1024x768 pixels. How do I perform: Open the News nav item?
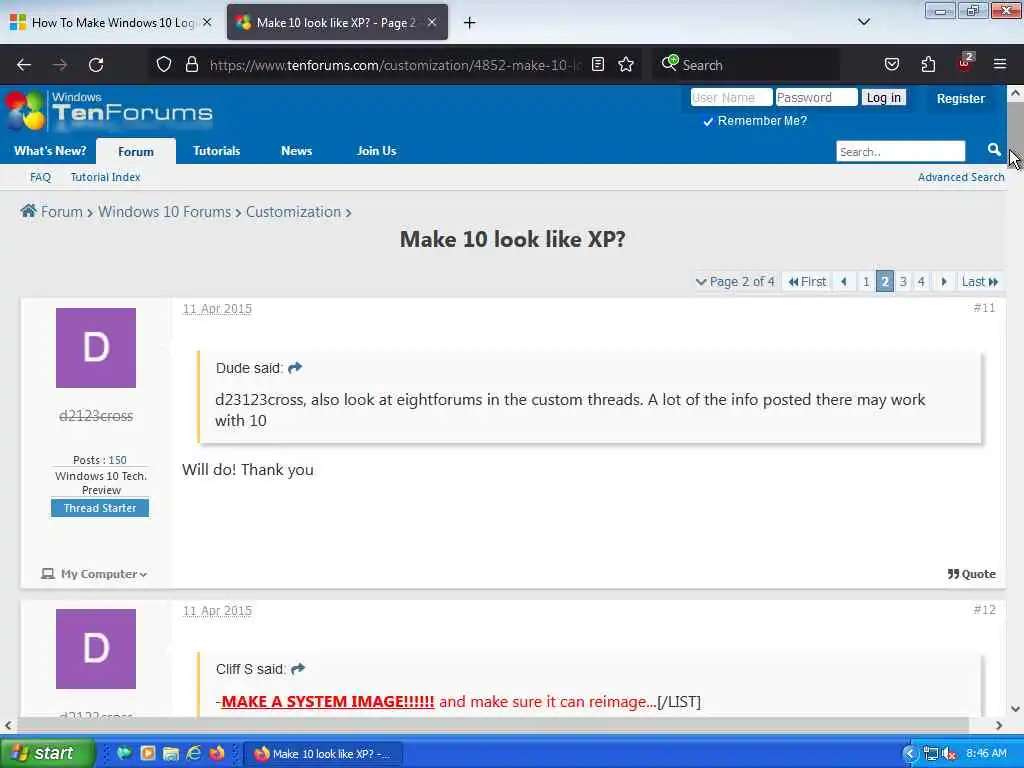coord(296,151)
